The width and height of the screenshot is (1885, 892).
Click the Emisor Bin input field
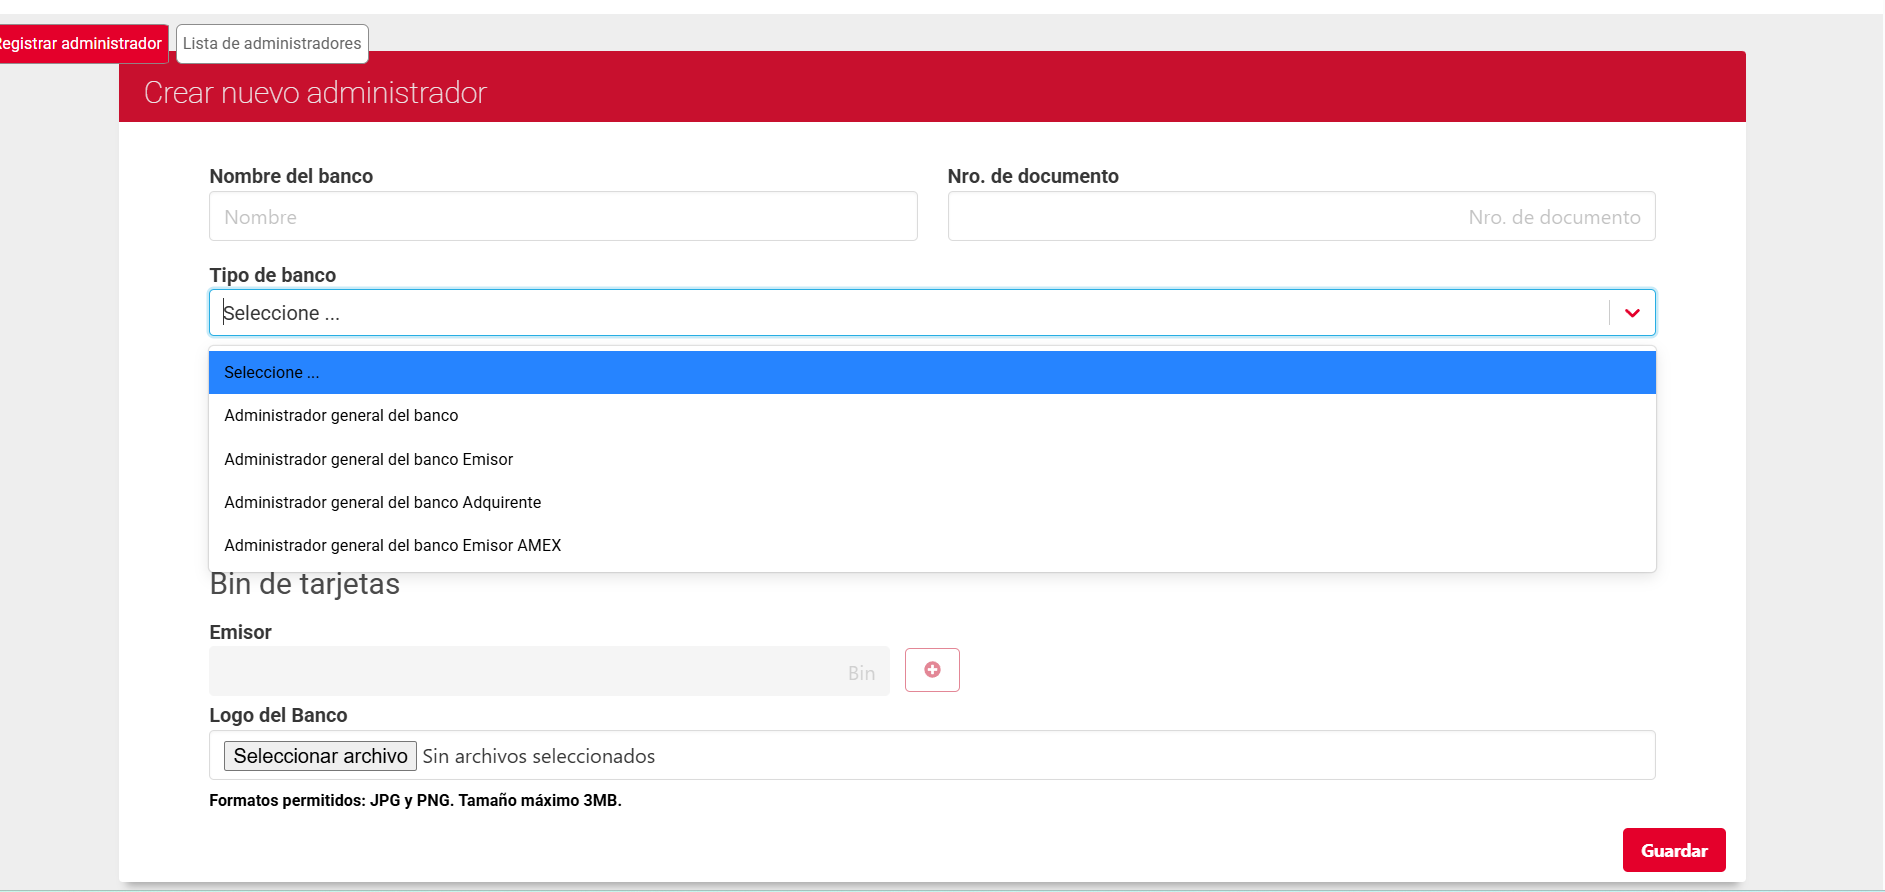[549, 672]
